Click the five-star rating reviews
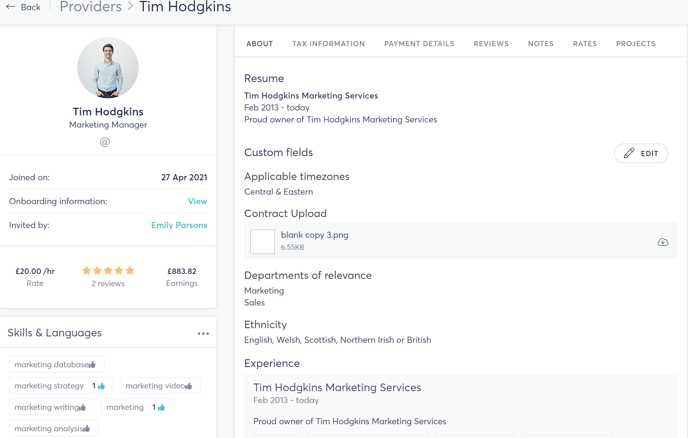Screen dimensions: 688x438 pos(108,270)
